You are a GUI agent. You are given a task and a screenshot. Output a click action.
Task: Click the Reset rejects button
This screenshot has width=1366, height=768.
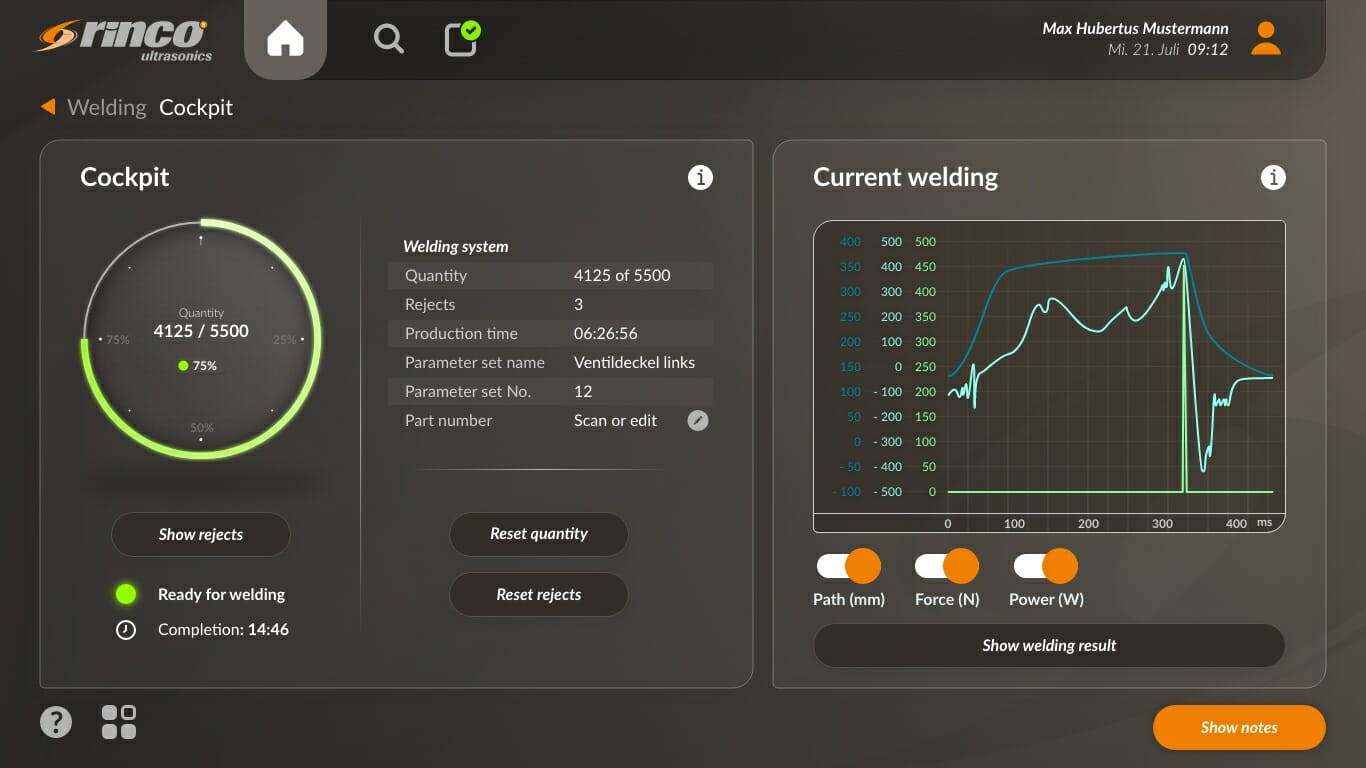(538, 595)
